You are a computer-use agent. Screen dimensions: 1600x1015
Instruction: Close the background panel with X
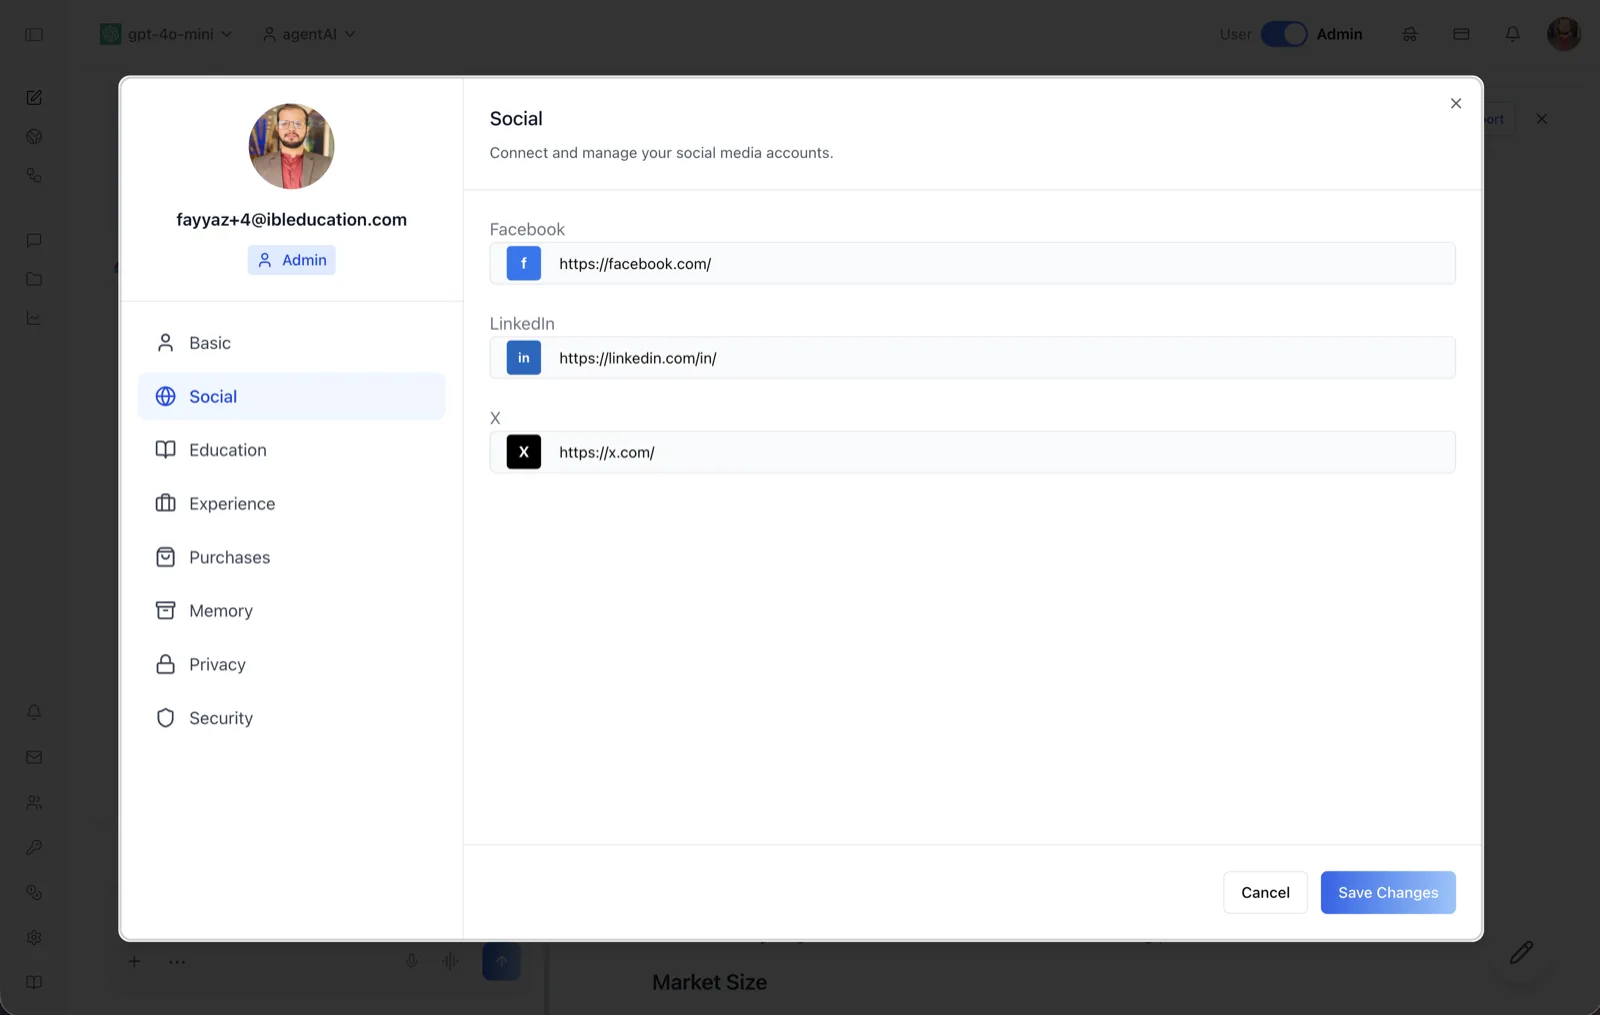1542,119
